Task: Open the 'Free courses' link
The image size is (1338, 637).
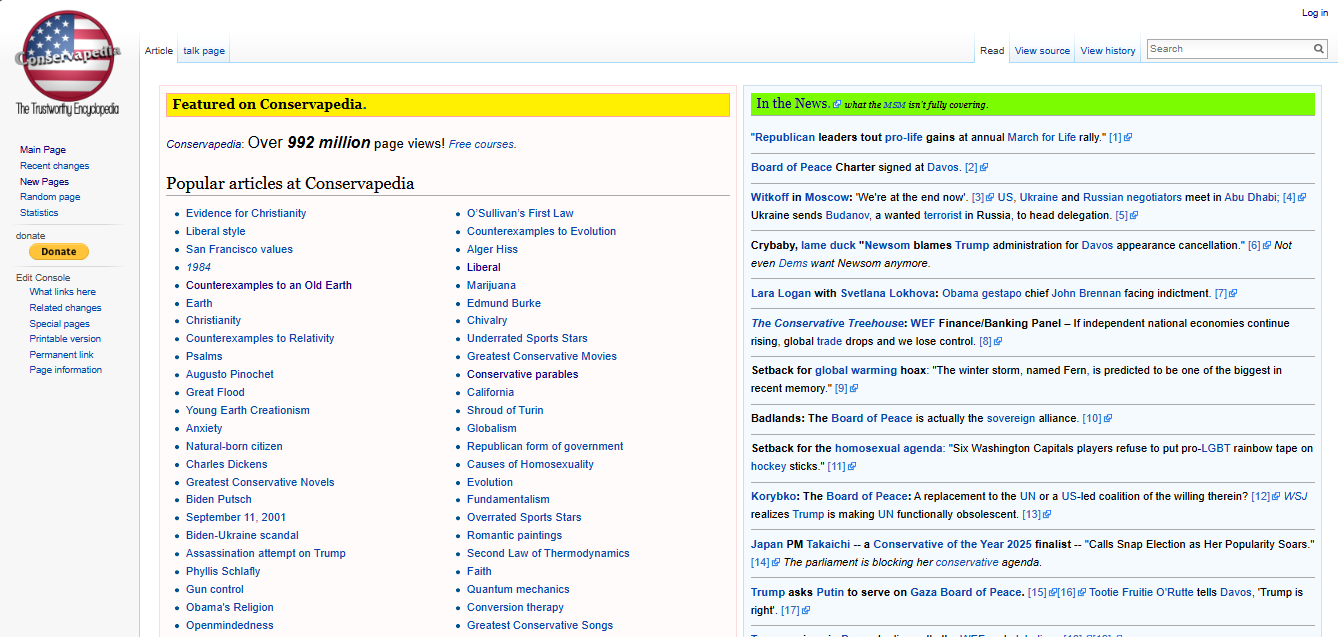Action: point(481,144)
